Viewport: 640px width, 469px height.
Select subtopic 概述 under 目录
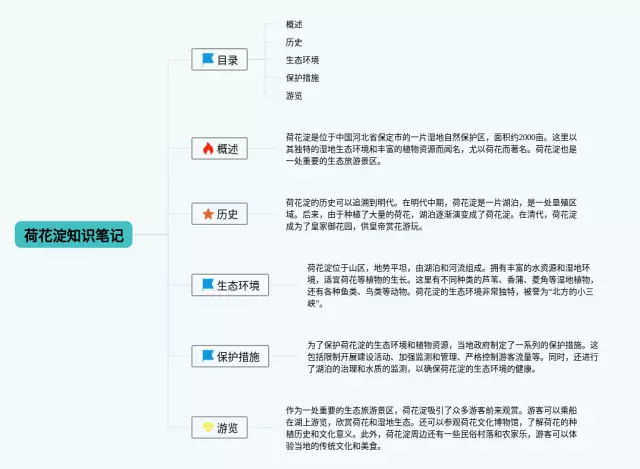coord(294,24)
